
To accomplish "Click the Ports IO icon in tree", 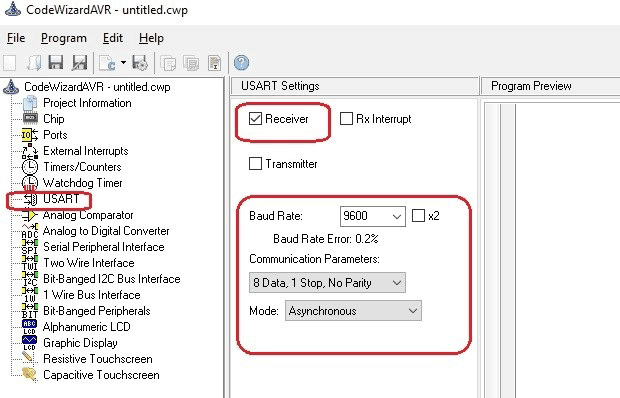I will pyautogui.click(x=30, y=135).
